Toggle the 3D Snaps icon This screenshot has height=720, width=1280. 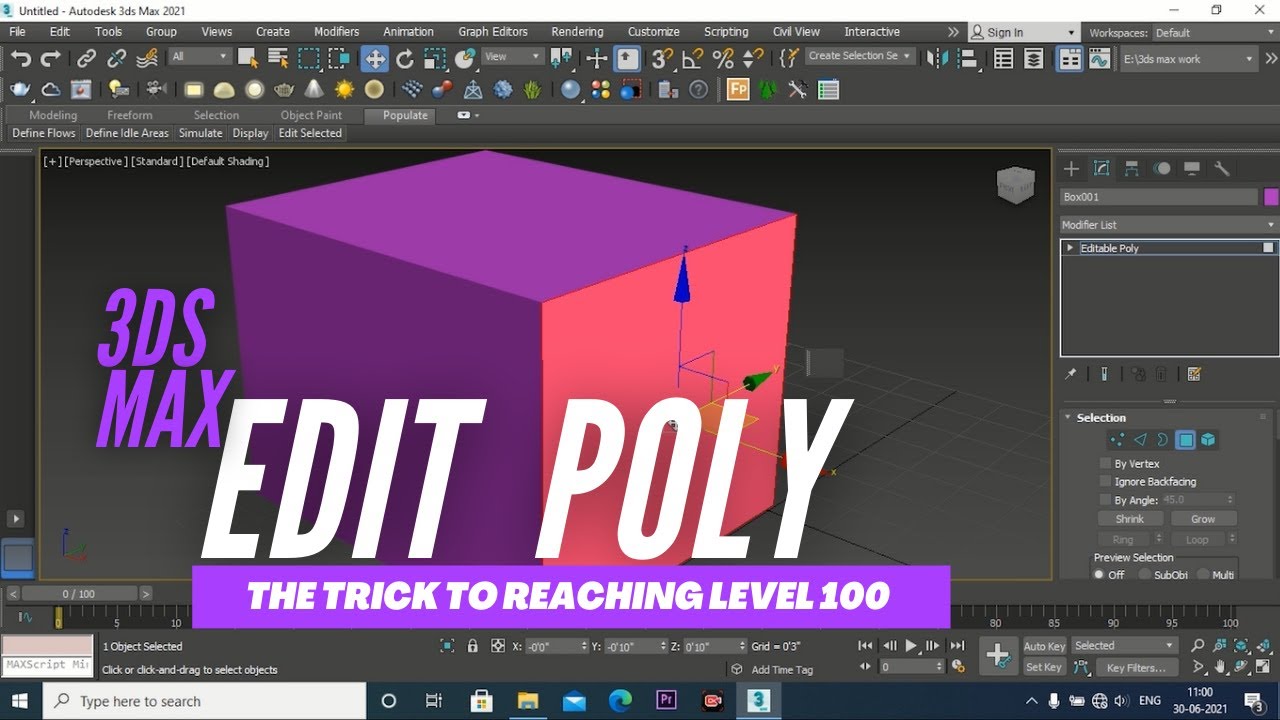tap(662, 59)
